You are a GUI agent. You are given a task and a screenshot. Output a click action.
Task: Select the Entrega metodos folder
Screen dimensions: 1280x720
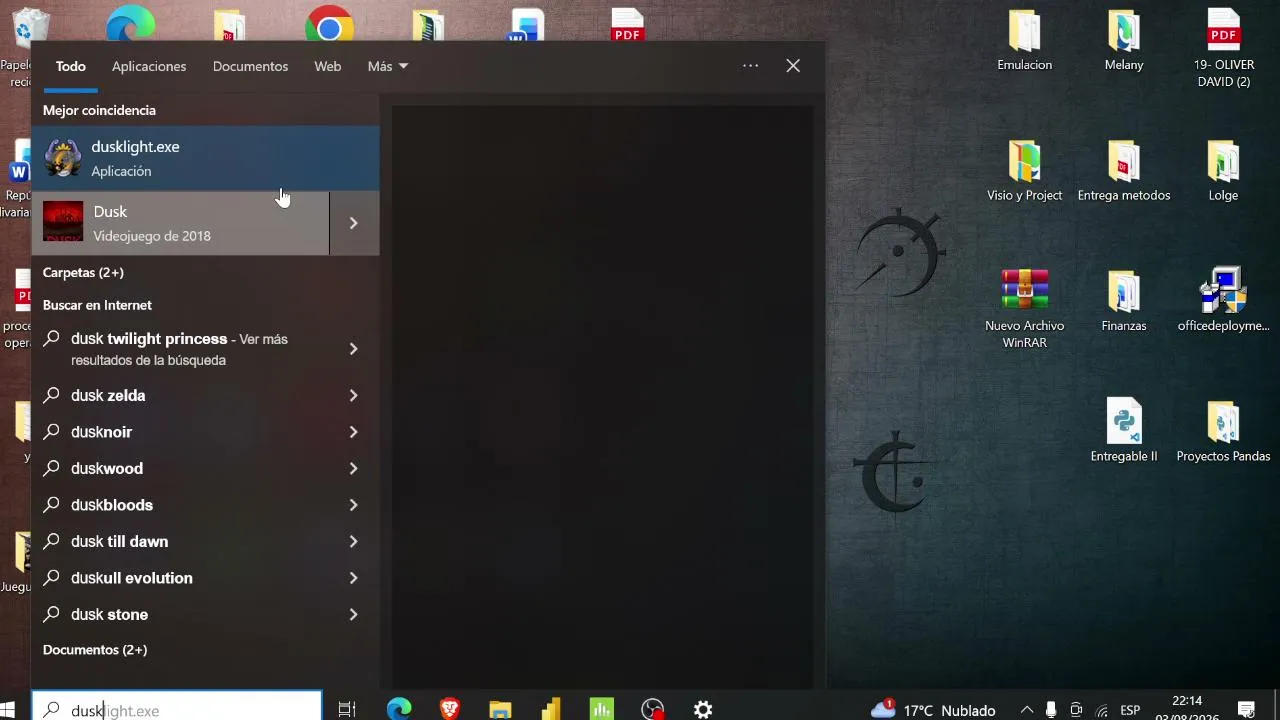coord(1124,171)
